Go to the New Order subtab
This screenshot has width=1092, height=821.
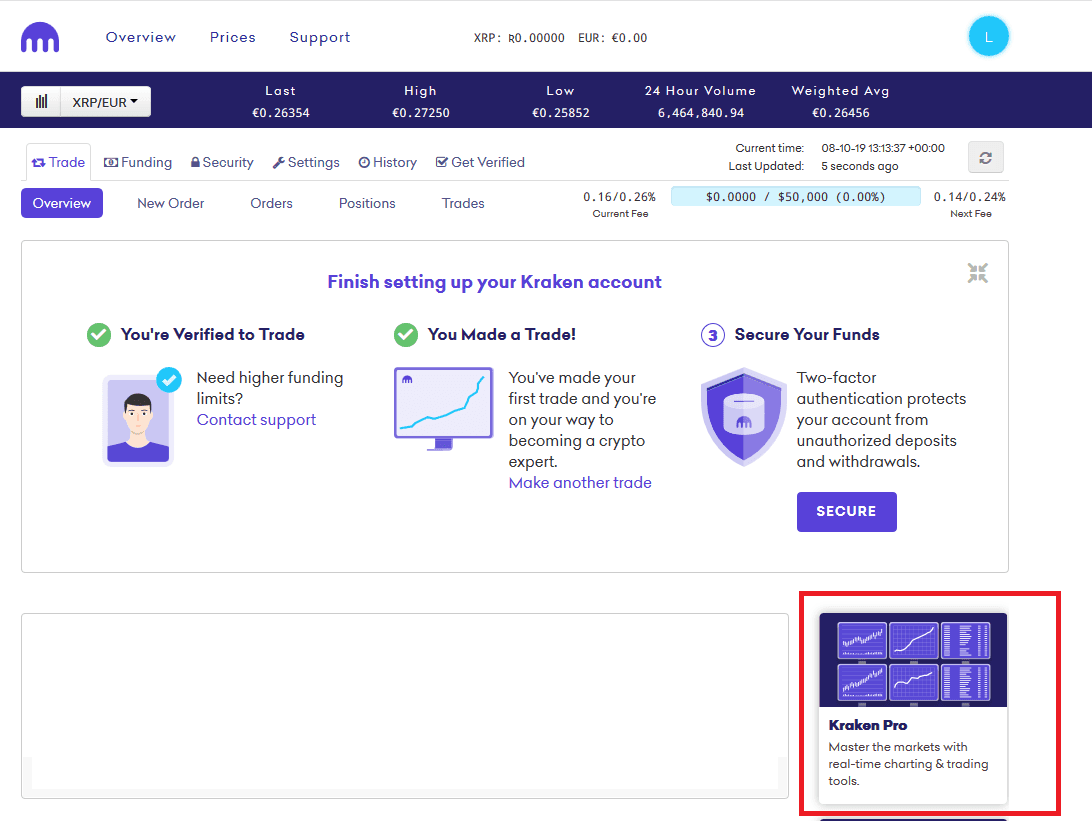(x=170, y=203)
